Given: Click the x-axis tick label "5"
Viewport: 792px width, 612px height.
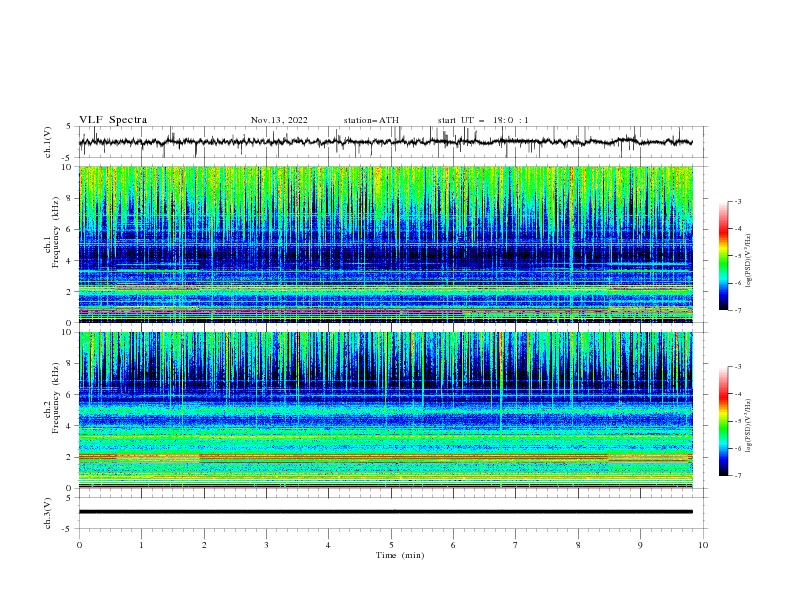Looking at the screenshot, I should pos(391,545).
